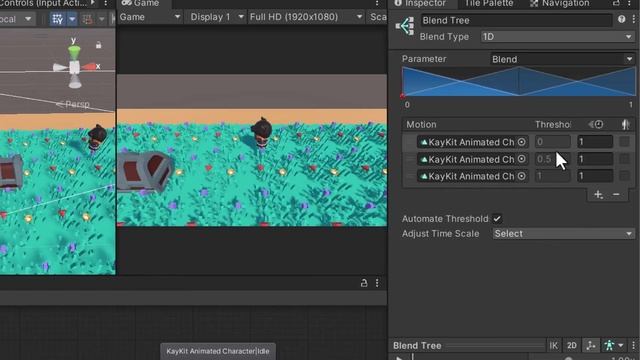This screenshot has height=360, width=640.
Task: Add a new motion field with plus button
Action: [x=598, y=195]
